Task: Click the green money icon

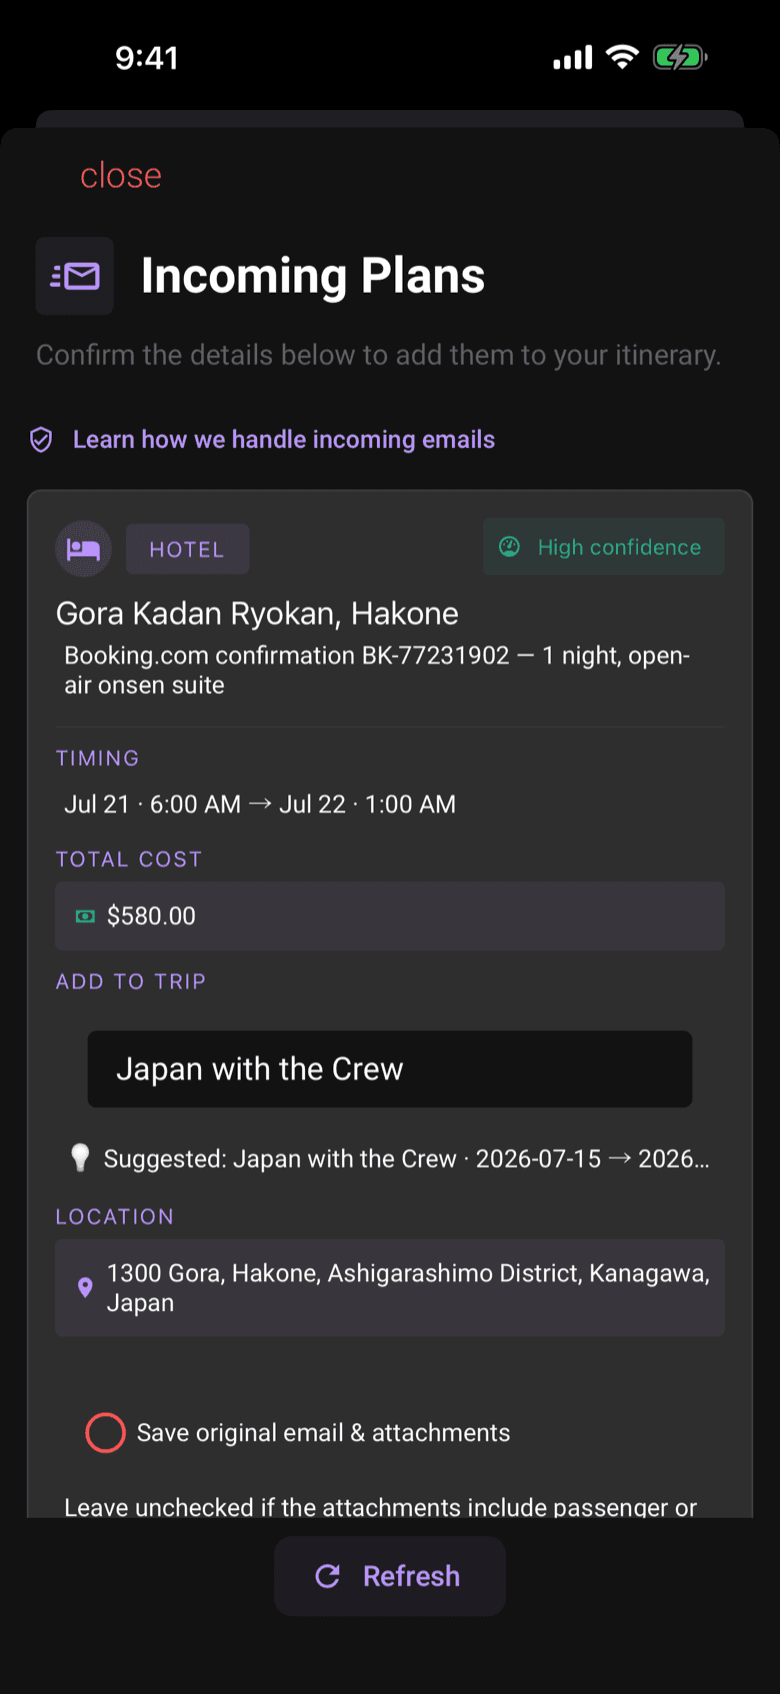Action: coord(86,916)
